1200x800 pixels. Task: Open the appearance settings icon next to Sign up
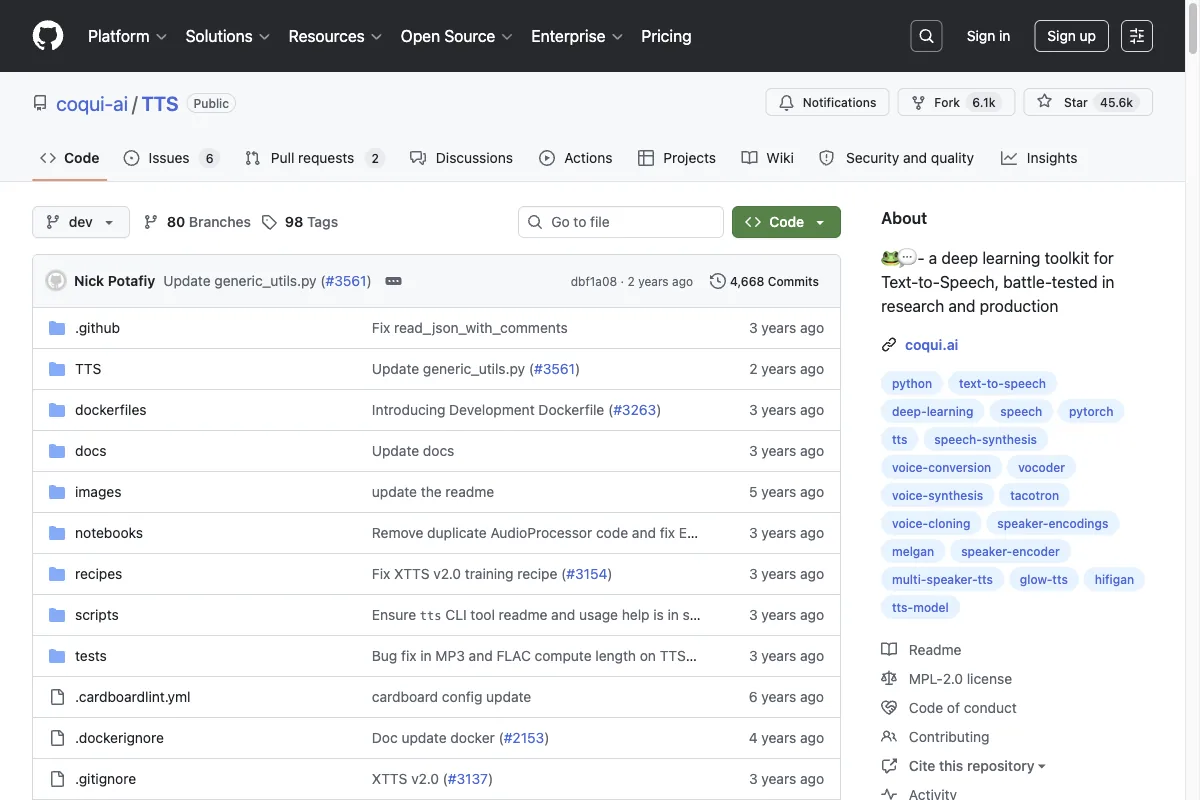[x=1137, y=36]
